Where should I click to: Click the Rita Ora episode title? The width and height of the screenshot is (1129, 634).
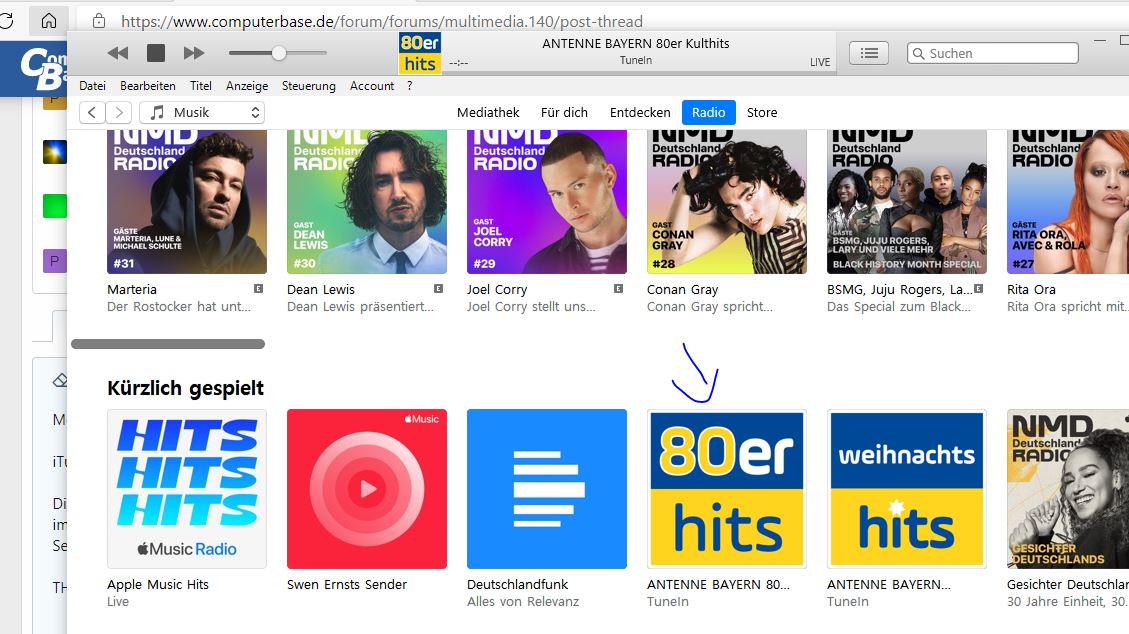1031,289
